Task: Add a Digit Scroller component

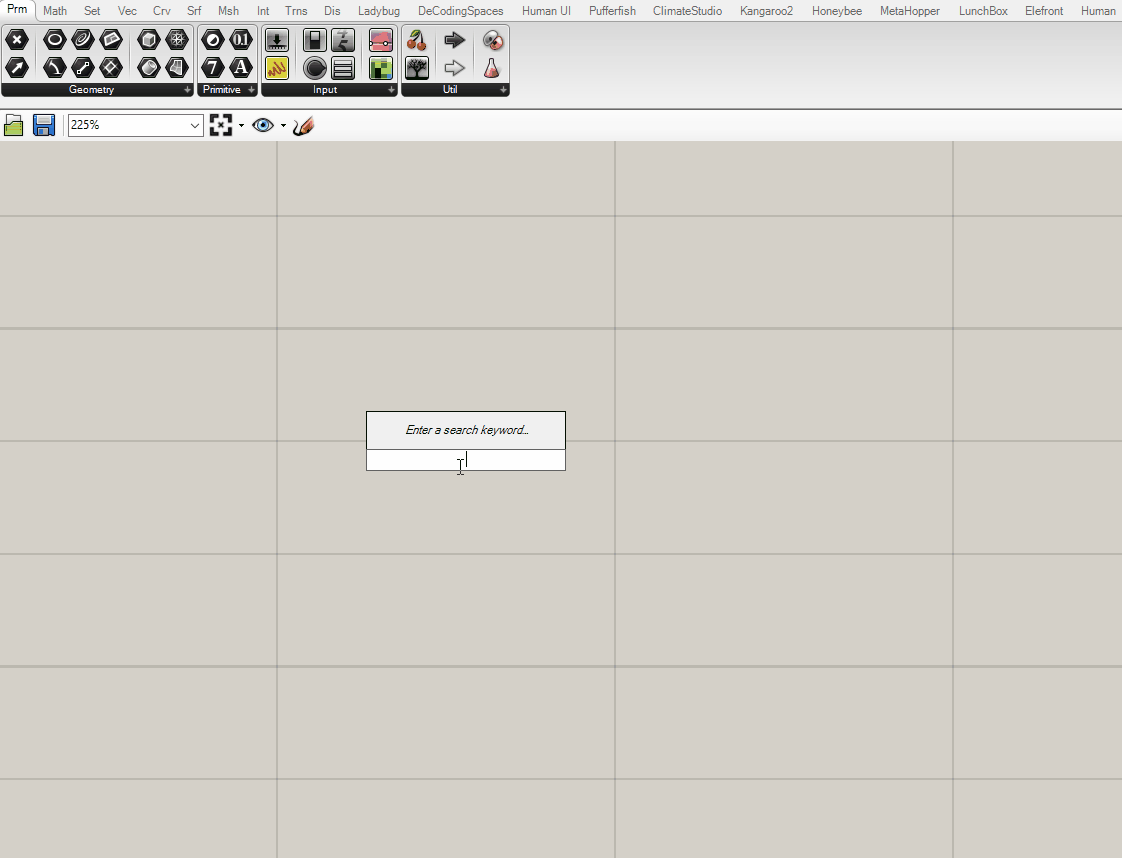Action: [x=343, y=40]
